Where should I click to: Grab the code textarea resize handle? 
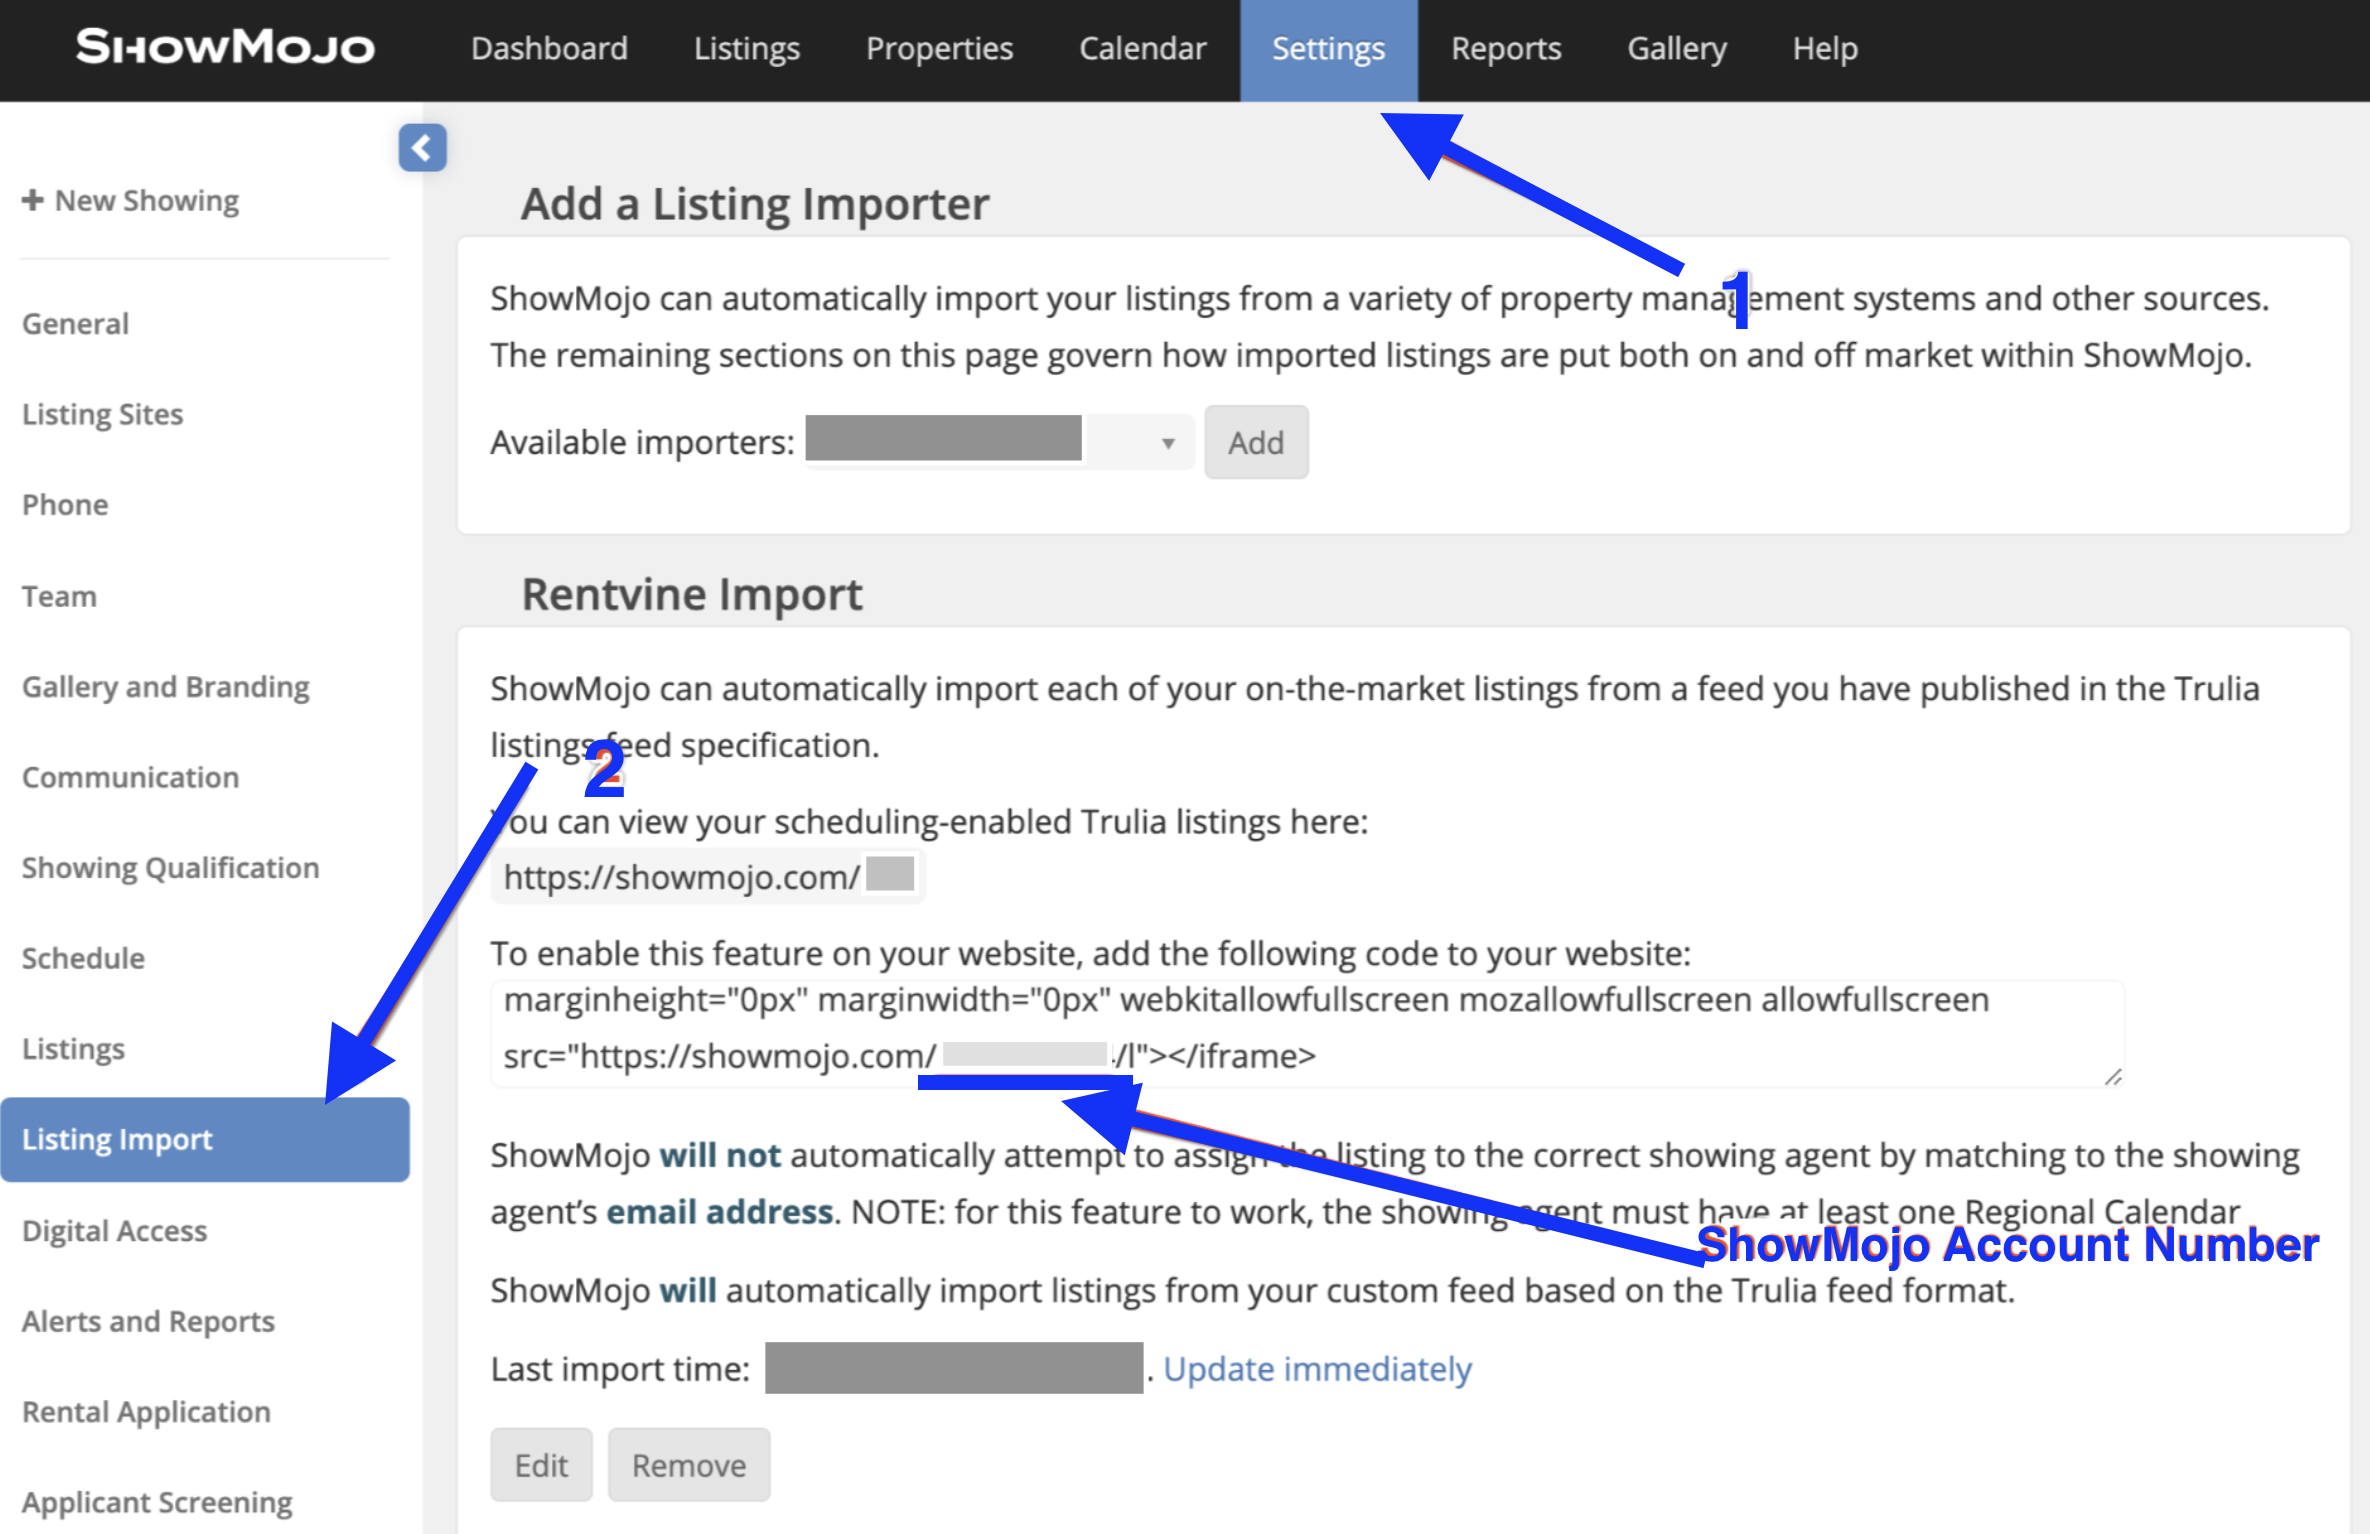2112,1077
